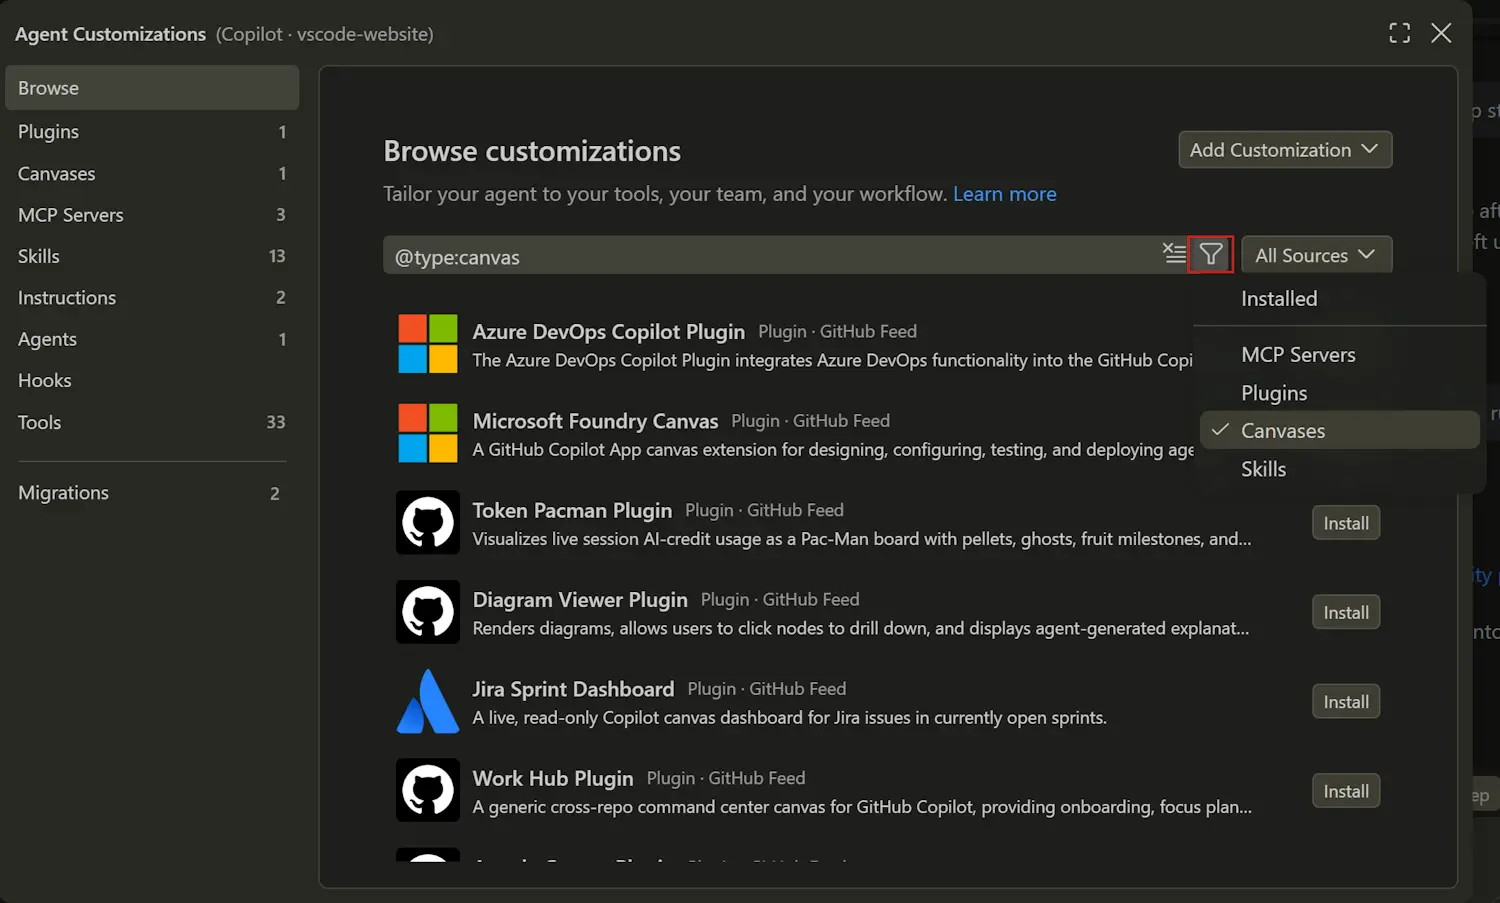
Task: Click the Azure DevOps Copilot Plugin logo
Action: coord(428,344)
